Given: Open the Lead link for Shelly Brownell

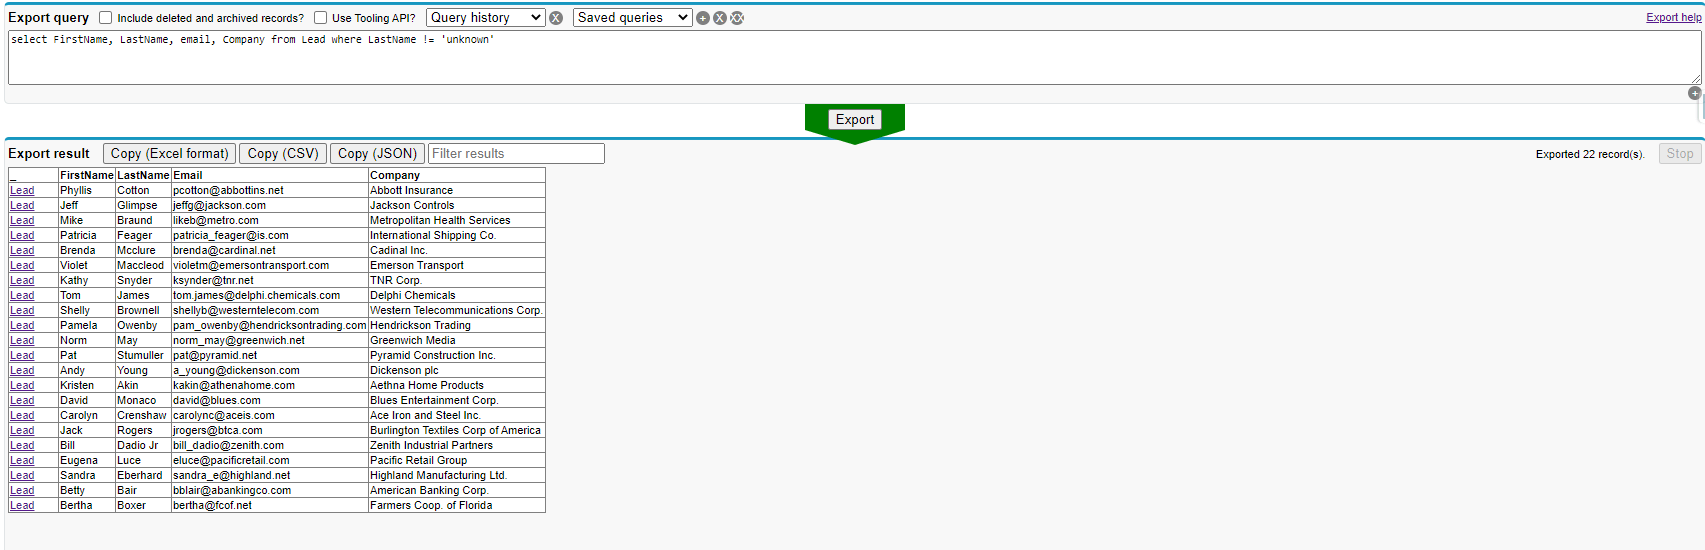Looking at the screenshot, I should 22,311.
